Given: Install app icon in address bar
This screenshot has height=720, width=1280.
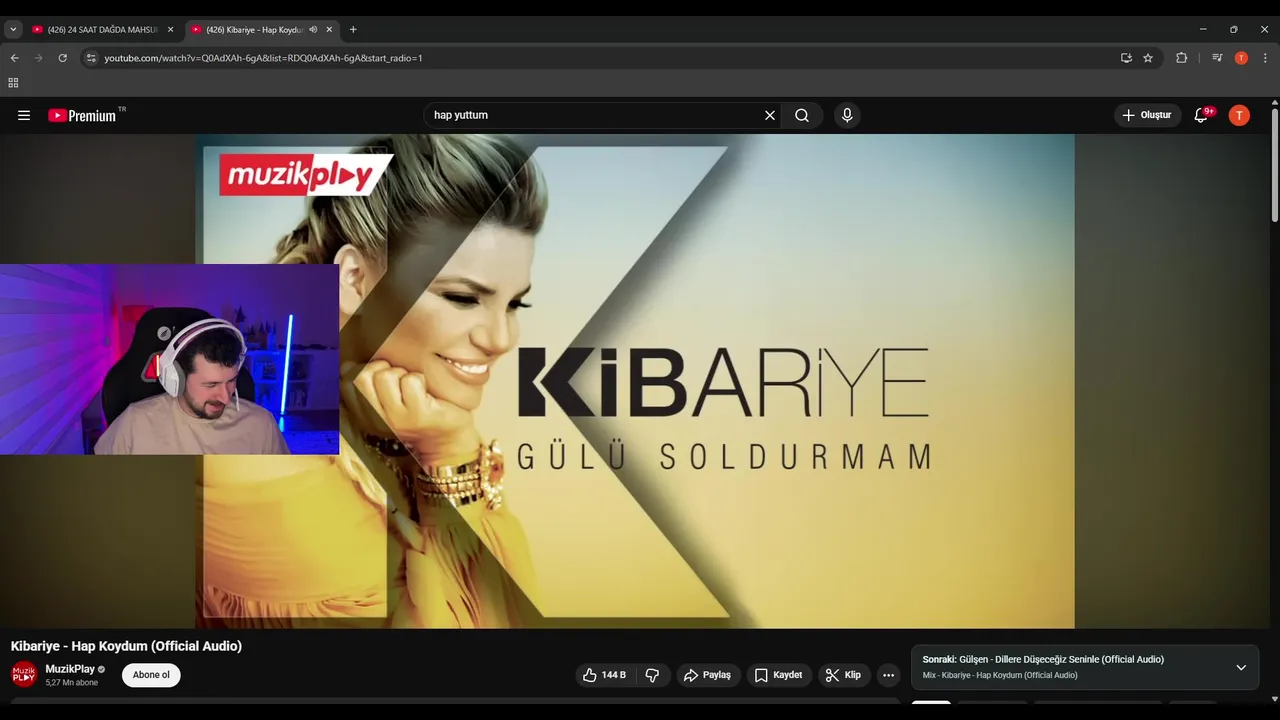Looking at the screenshot, I should tap(1126, 58).
